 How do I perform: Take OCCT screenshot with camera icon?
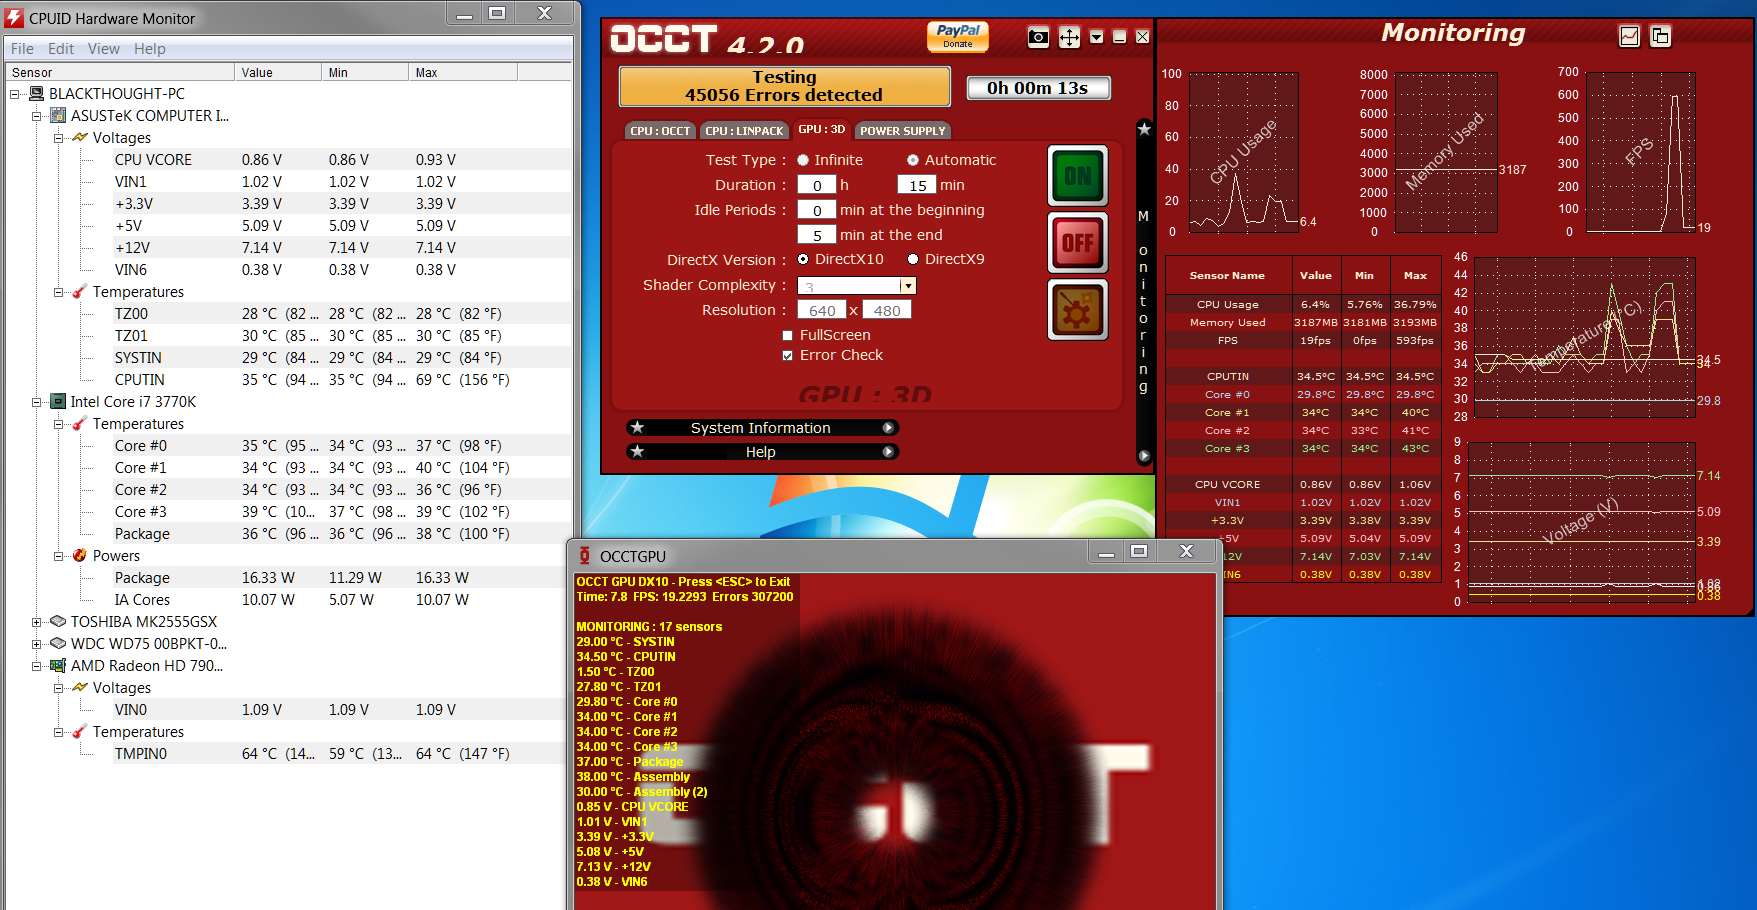point(1038,37)
